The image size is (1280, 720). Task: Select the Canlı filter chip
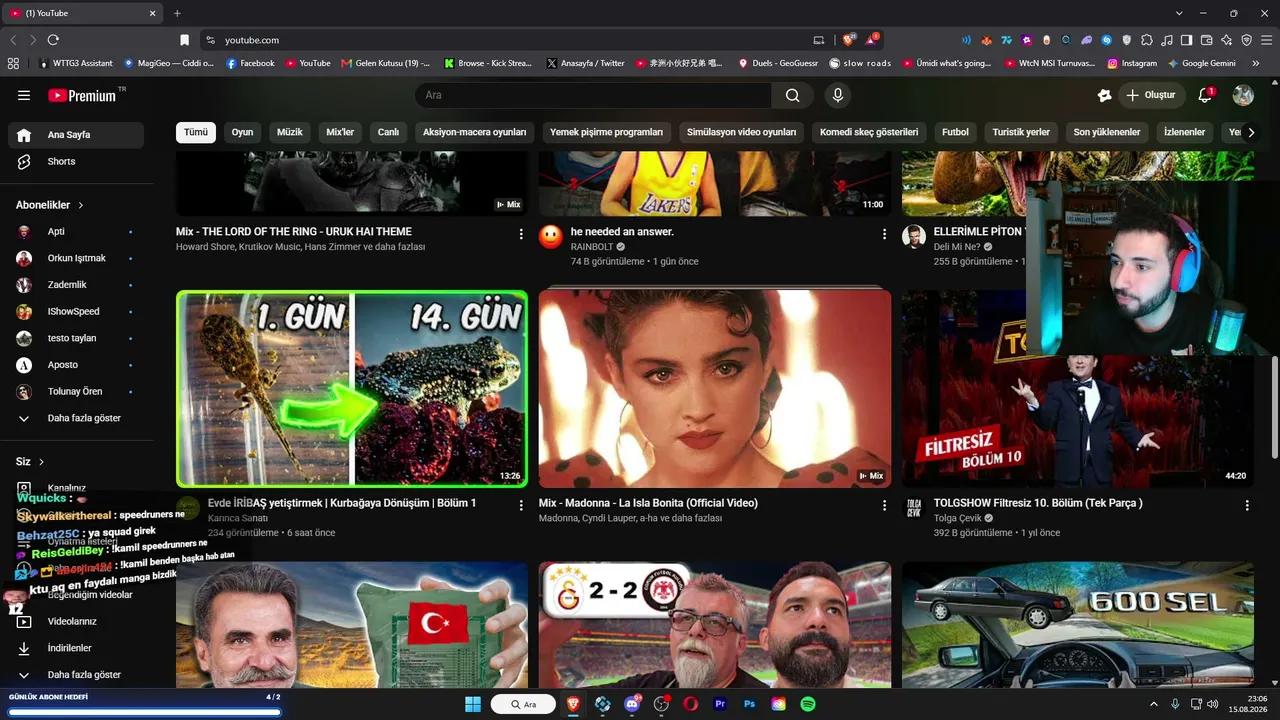click(388, 132)
